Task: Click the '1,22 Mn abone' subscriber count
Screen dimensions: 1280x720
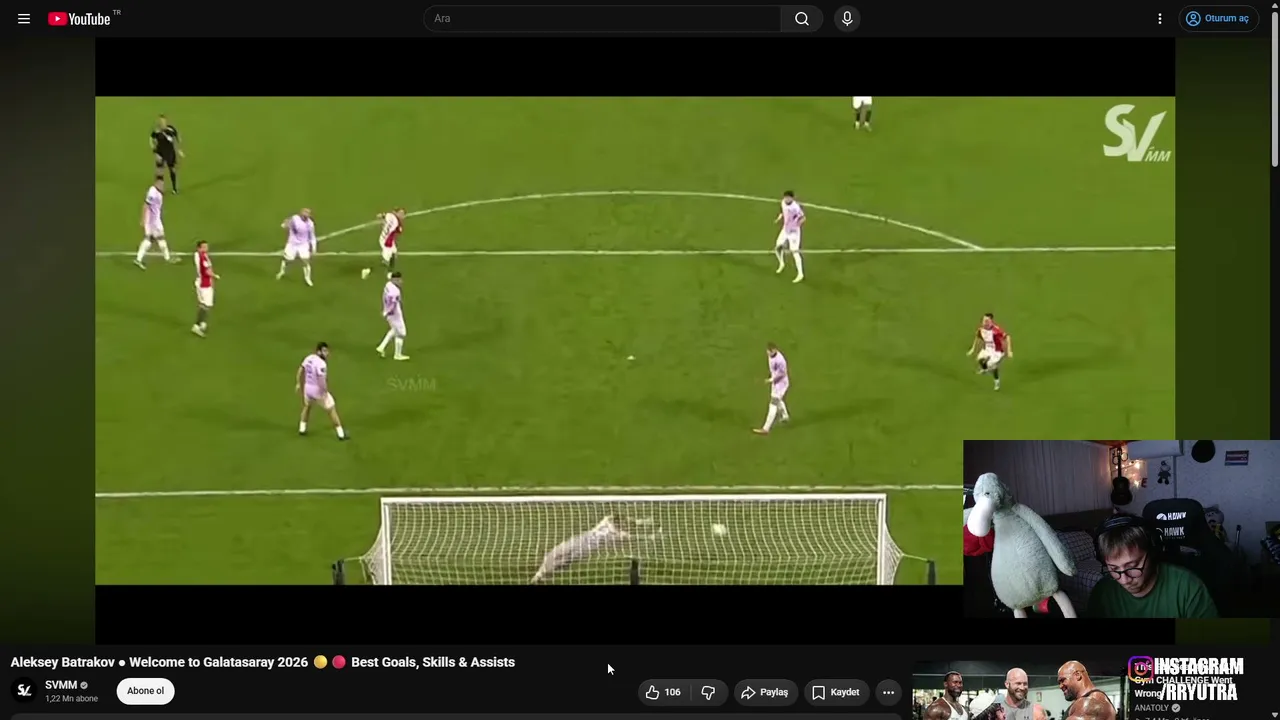Action: (72, 699)
